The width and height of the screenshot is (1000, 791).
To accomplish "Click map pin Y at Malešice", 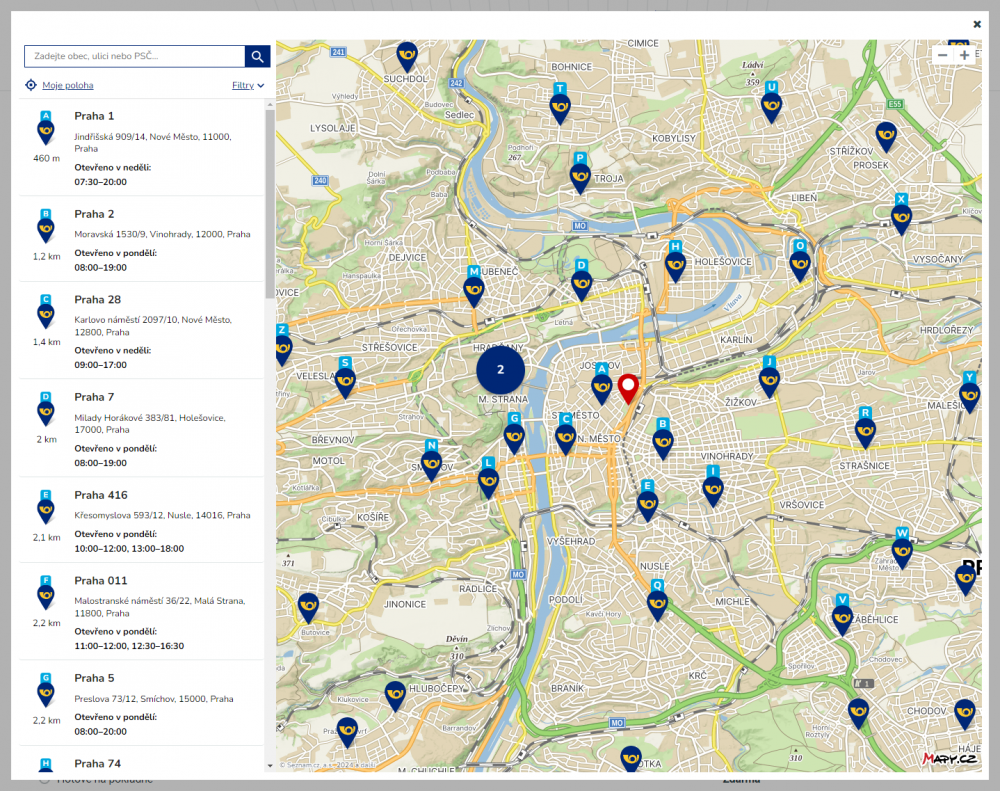I will 969,392.
